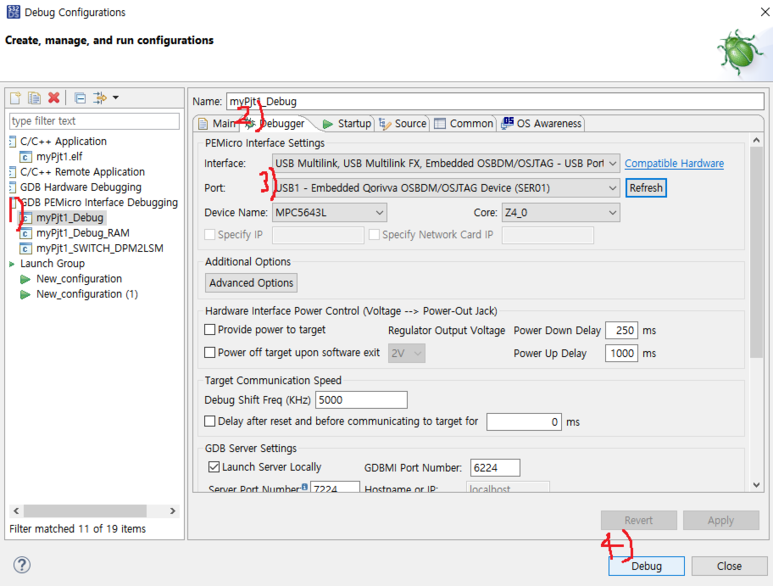Click the New_configuration green launch icon

coord(25,279)
